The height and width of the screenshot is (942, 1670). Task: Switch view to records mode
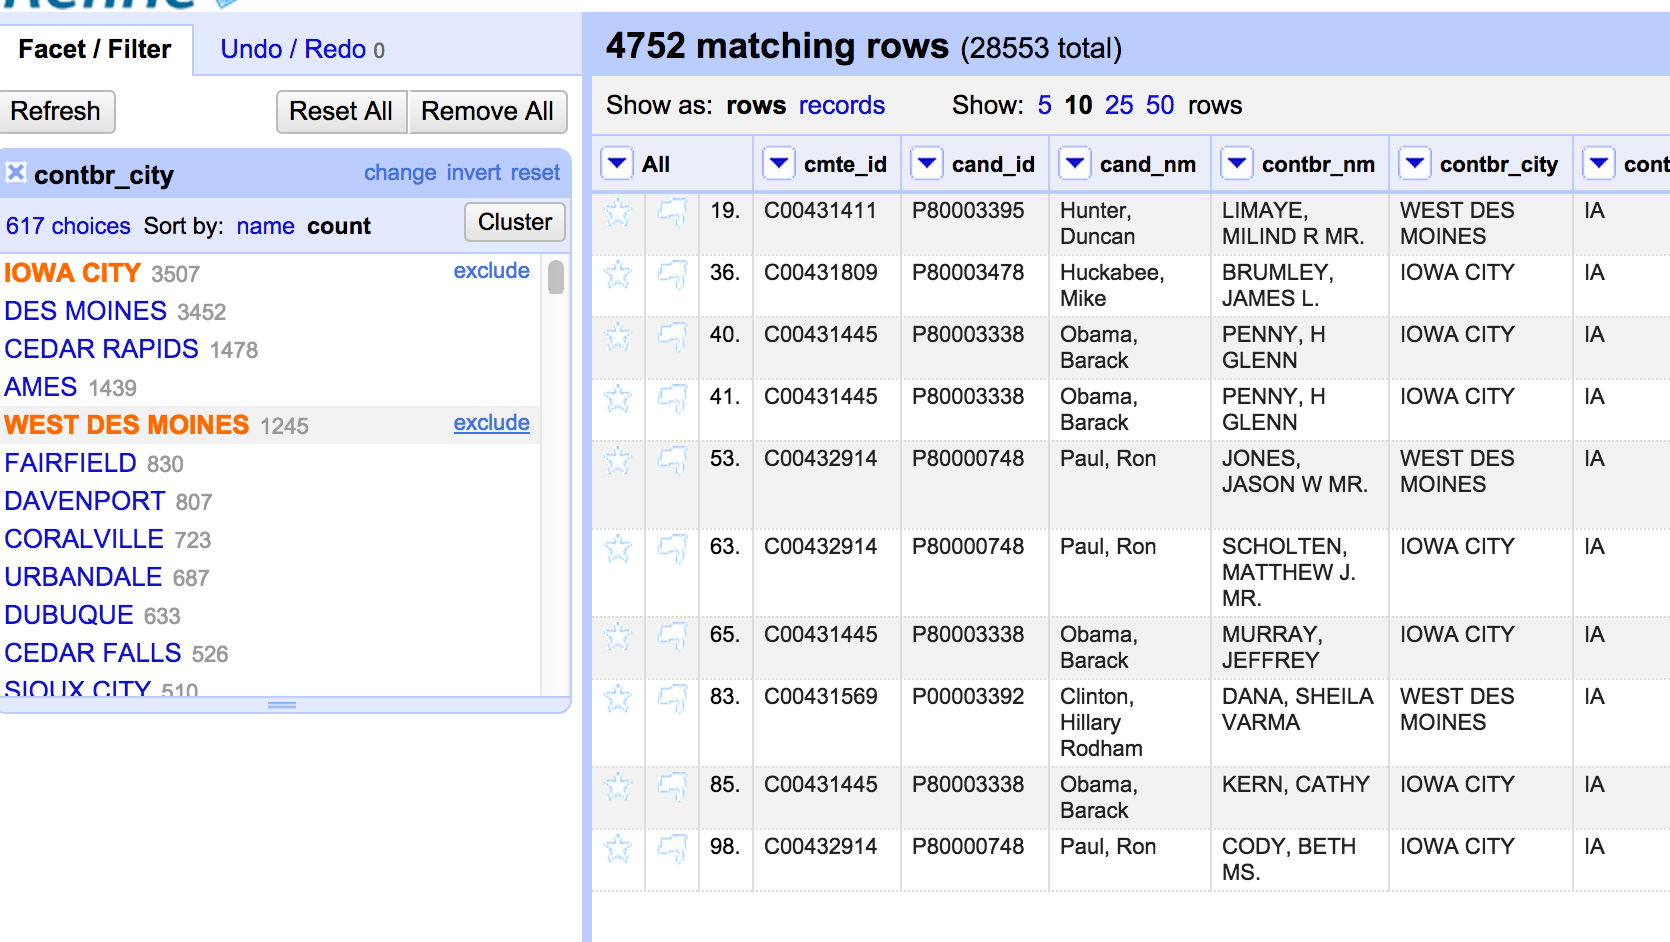click(841, 105)
